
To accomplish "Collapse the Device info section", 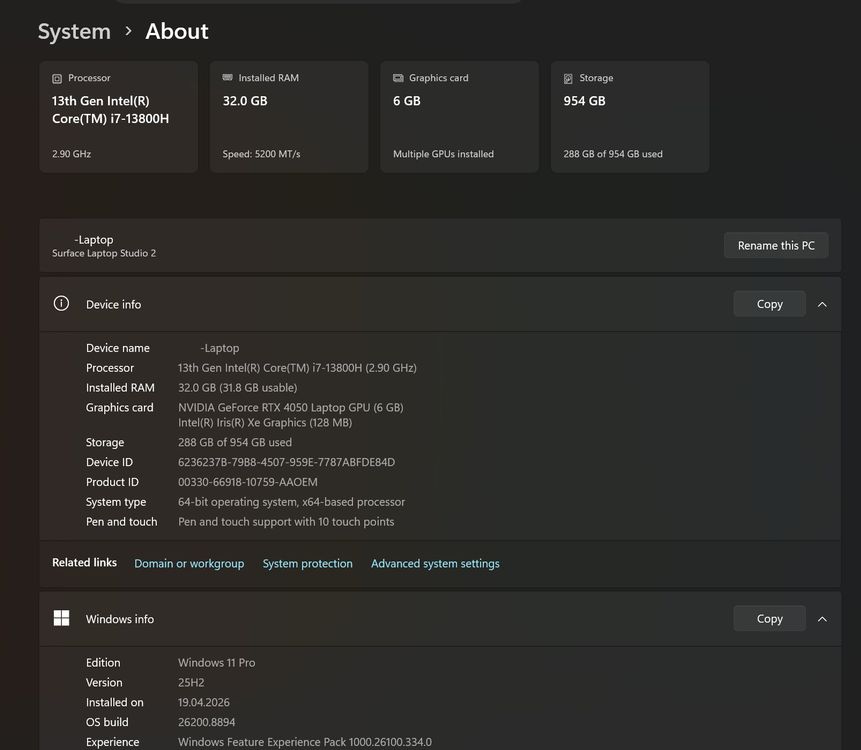I will click(x=822, y=304).
